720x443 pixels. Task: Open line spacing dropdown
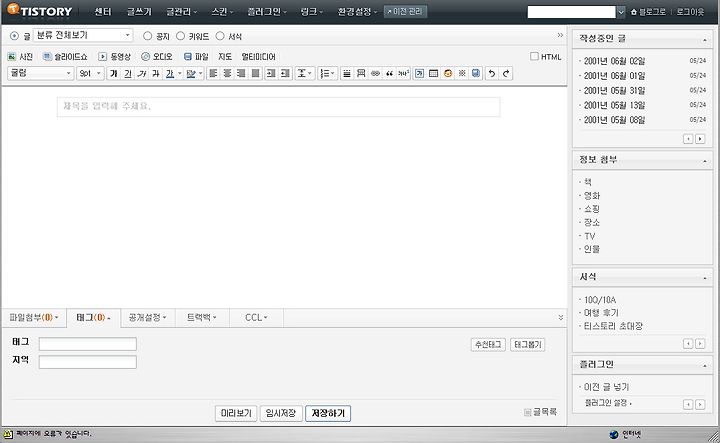point(304,73)
